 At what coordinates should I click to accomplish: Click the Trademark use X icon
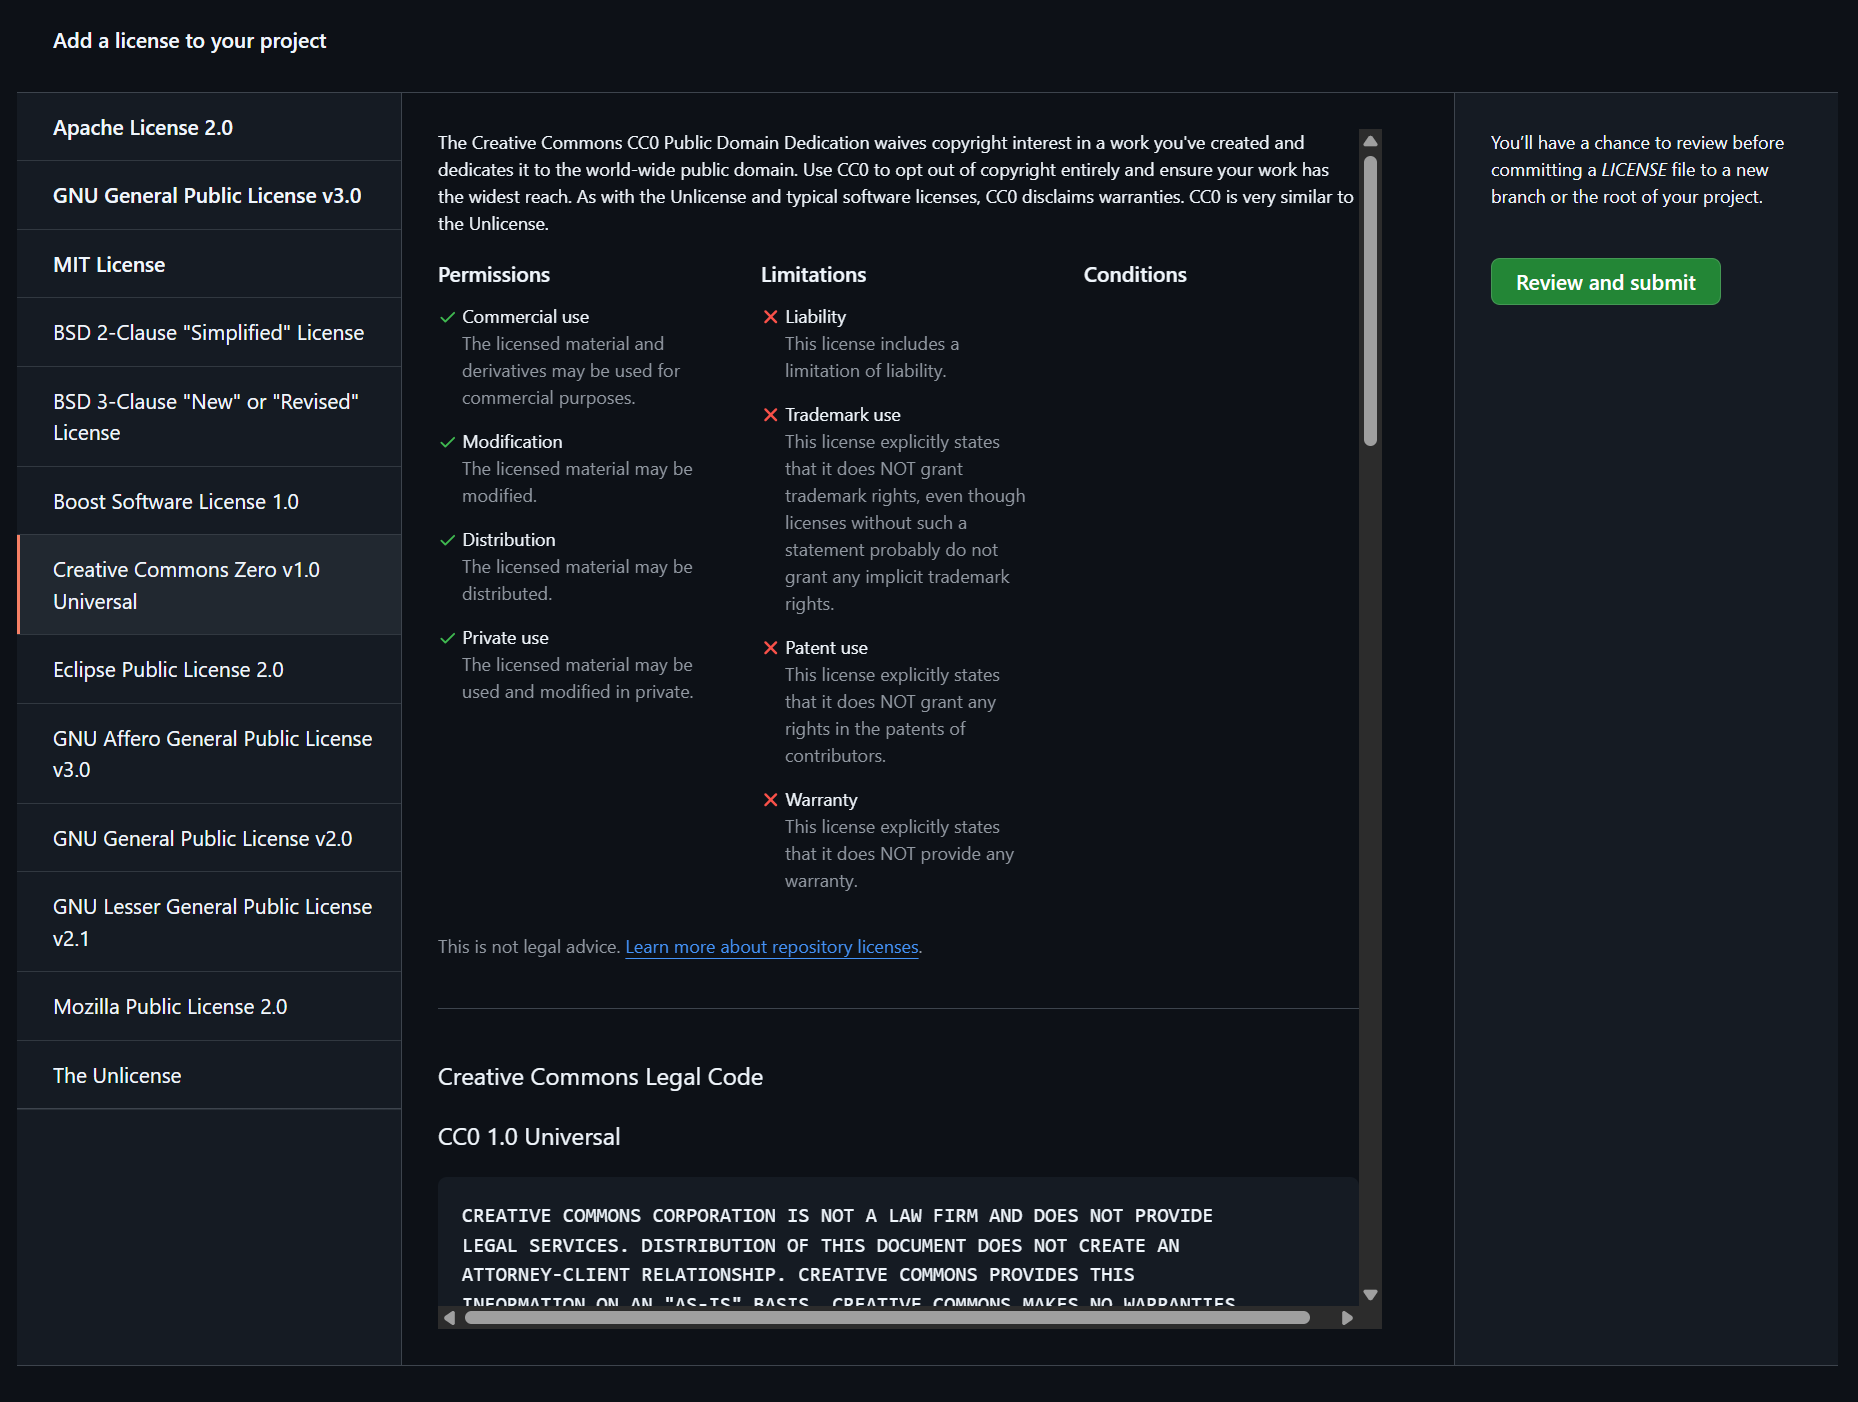pyautogui.click(x=771, y=415)
